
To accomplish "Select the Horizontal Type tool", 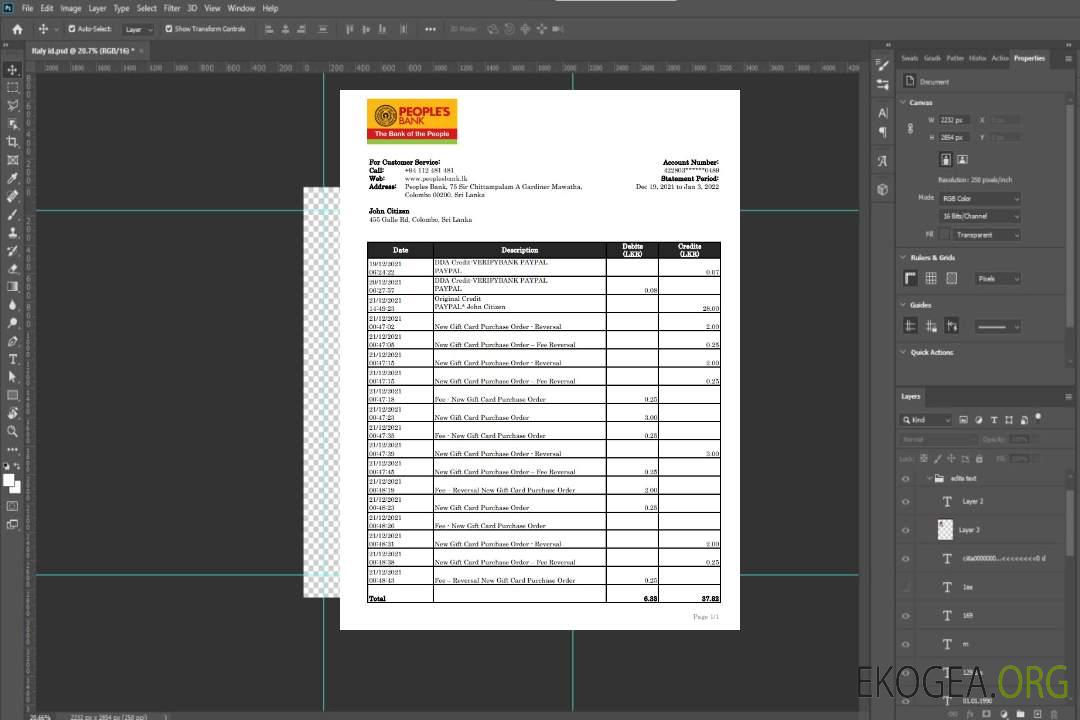I will point(12,359).
